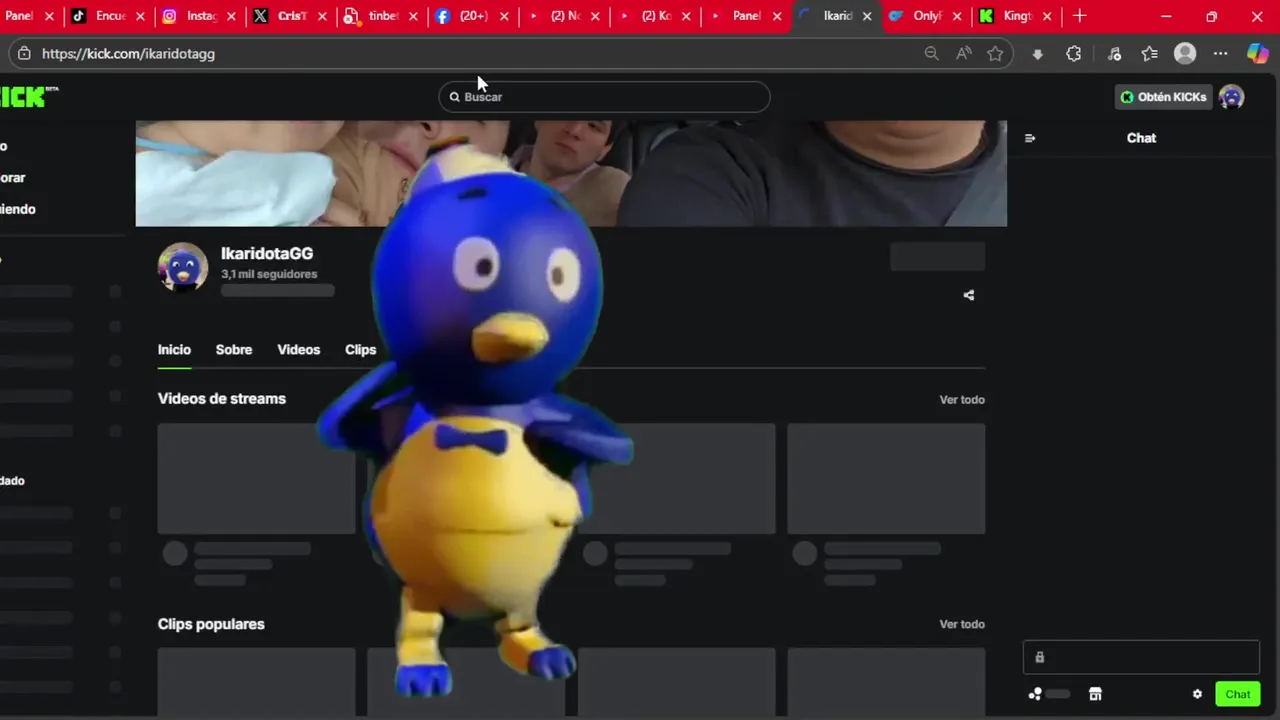Click the Chat panel title

pos(1141,138)
